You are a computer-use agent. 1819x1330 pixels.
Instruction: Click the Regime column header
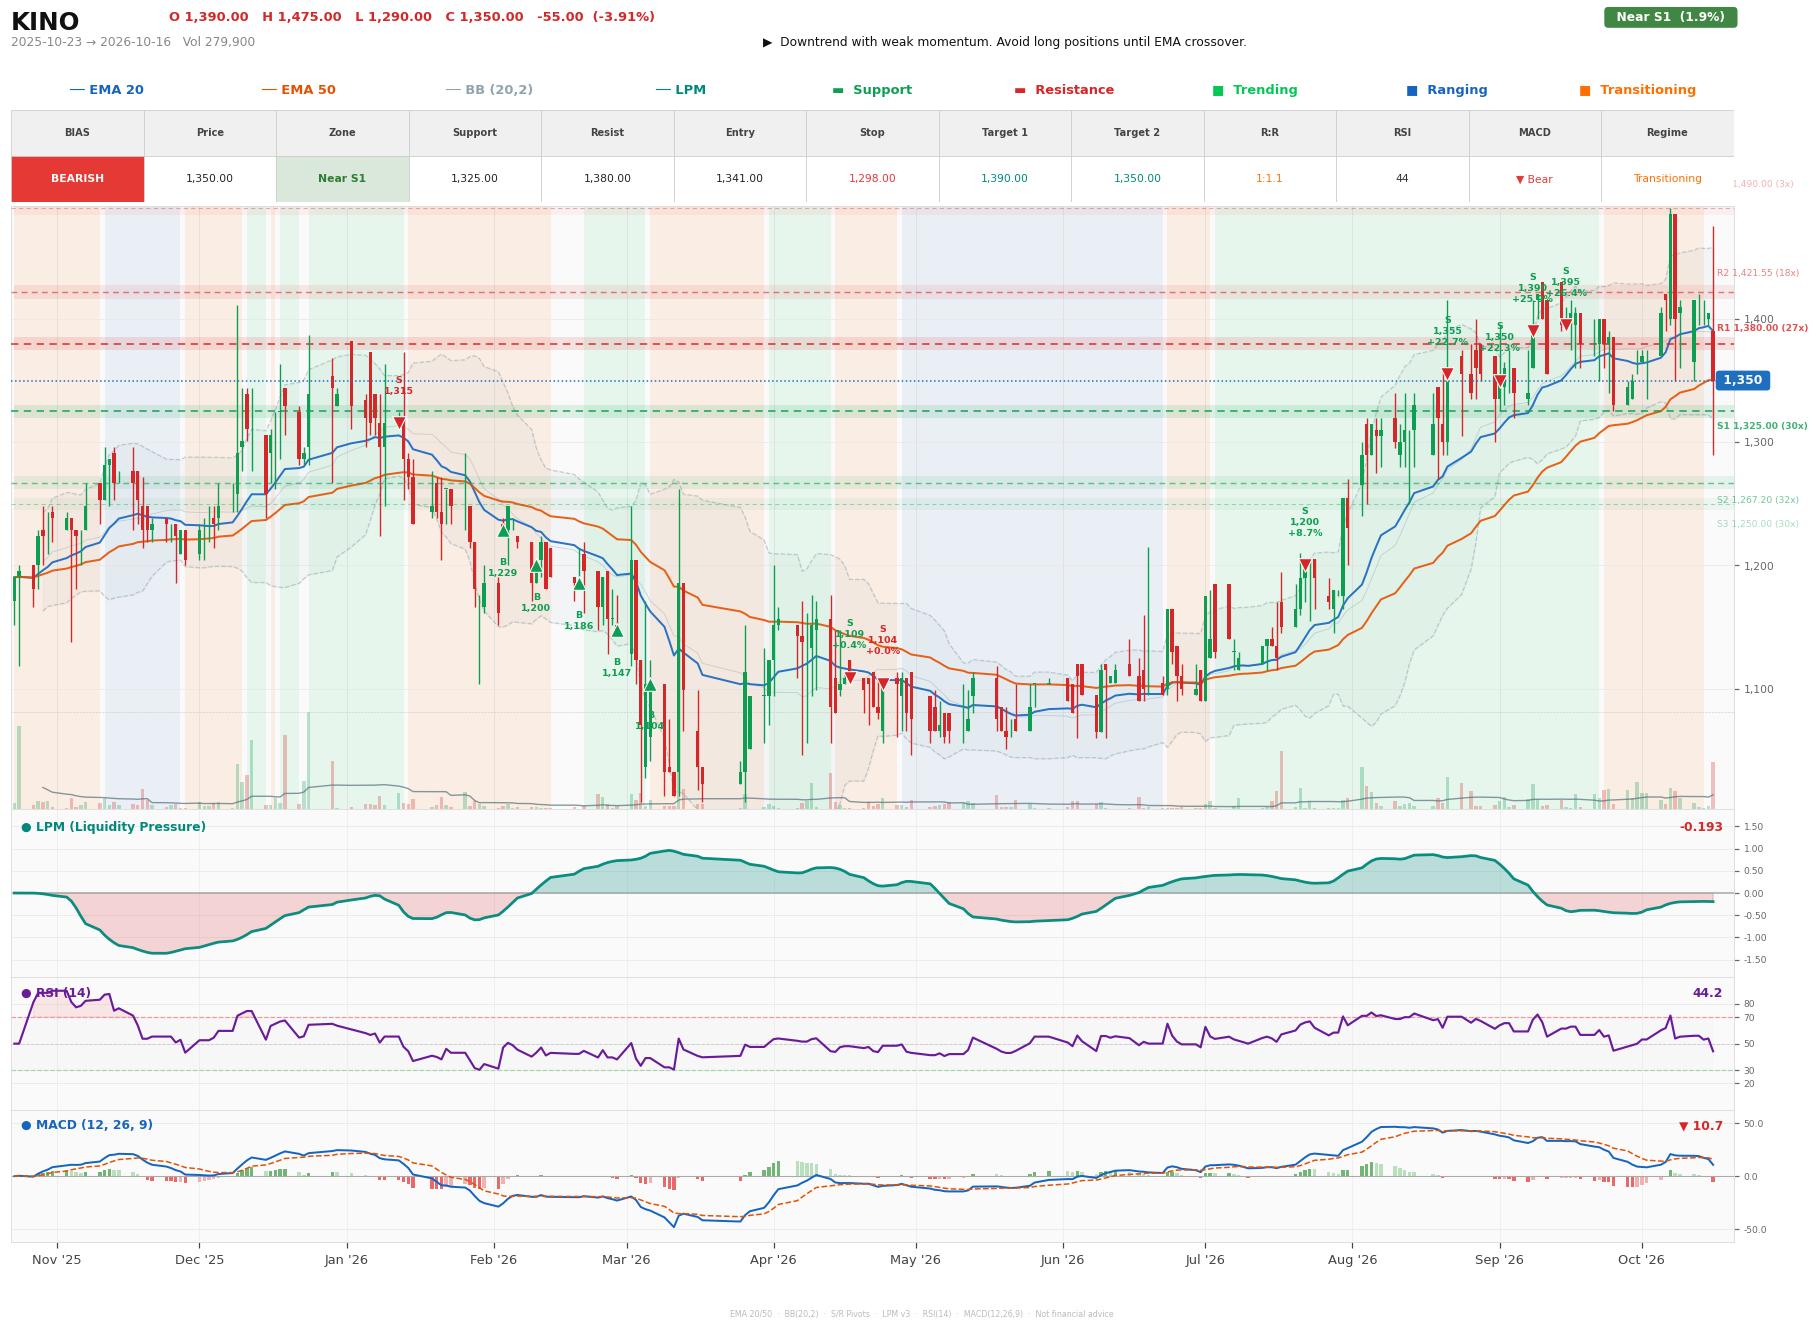[x=1666, y=133]
